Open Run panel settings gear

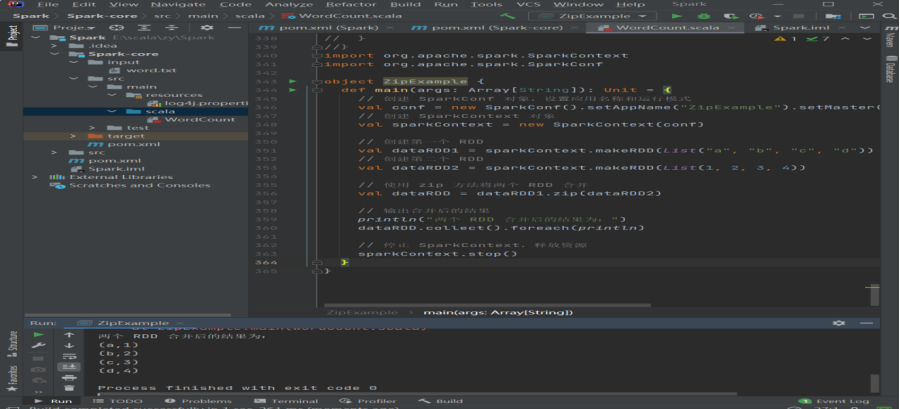pos(839,324)
